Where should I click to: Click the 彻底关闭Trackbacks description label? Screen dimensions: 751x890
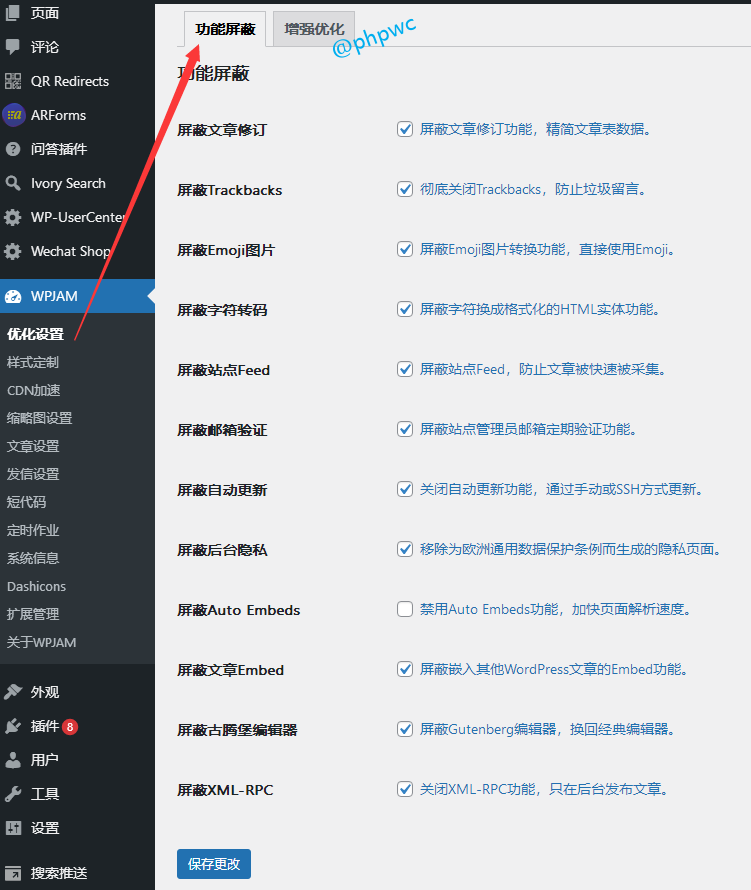pos(533,189)
